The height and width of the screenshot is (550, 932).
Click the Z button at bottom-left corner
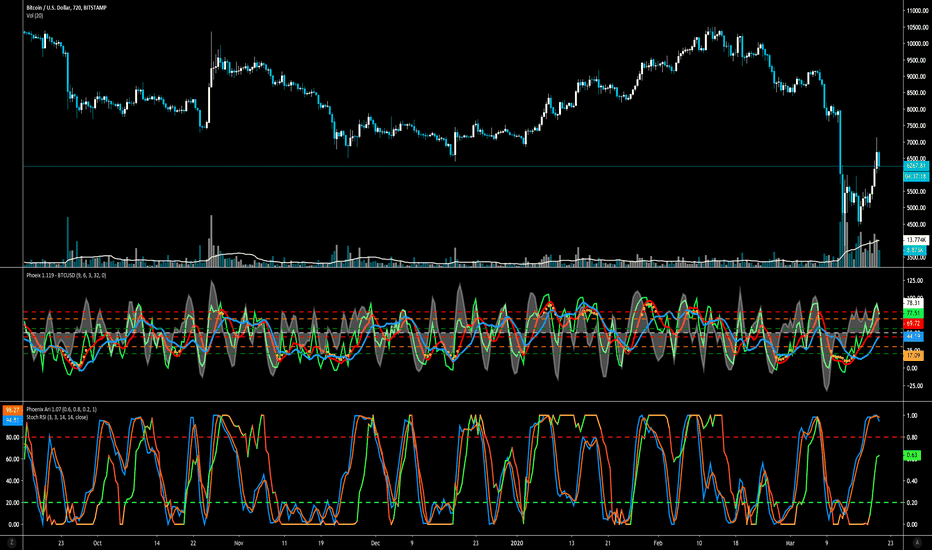pyautogui.click(x=11, y=543)
